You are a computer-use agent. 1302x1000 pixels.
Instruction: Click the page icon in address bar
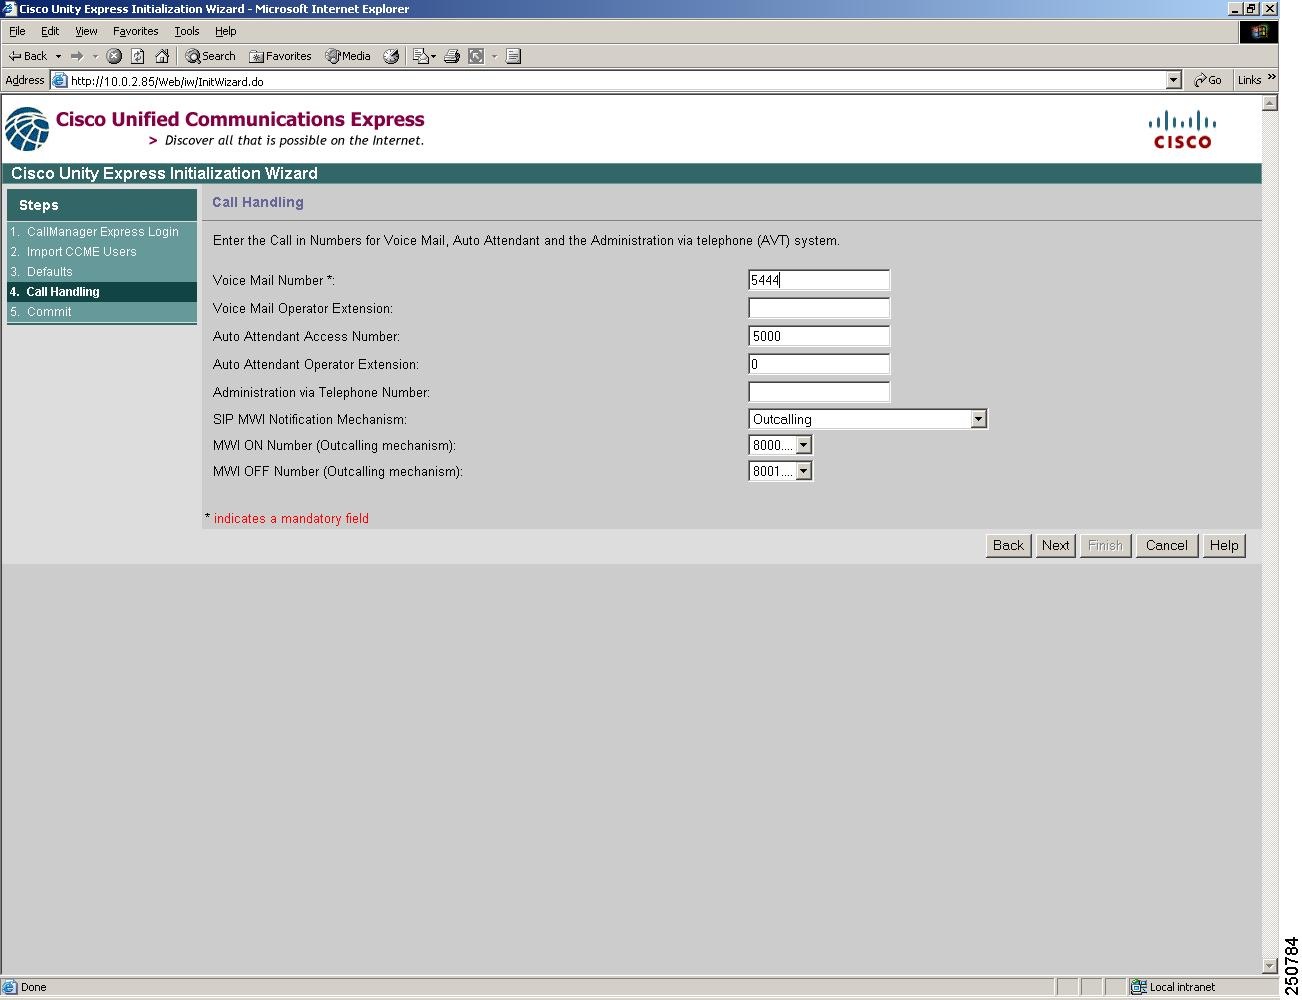coord(59,81)
